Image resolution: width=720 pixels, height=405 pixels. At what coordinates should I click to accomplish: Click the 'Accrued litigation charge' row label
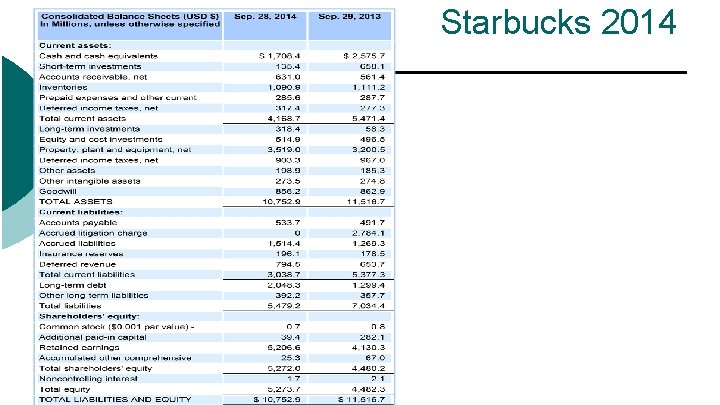[93, 233]
